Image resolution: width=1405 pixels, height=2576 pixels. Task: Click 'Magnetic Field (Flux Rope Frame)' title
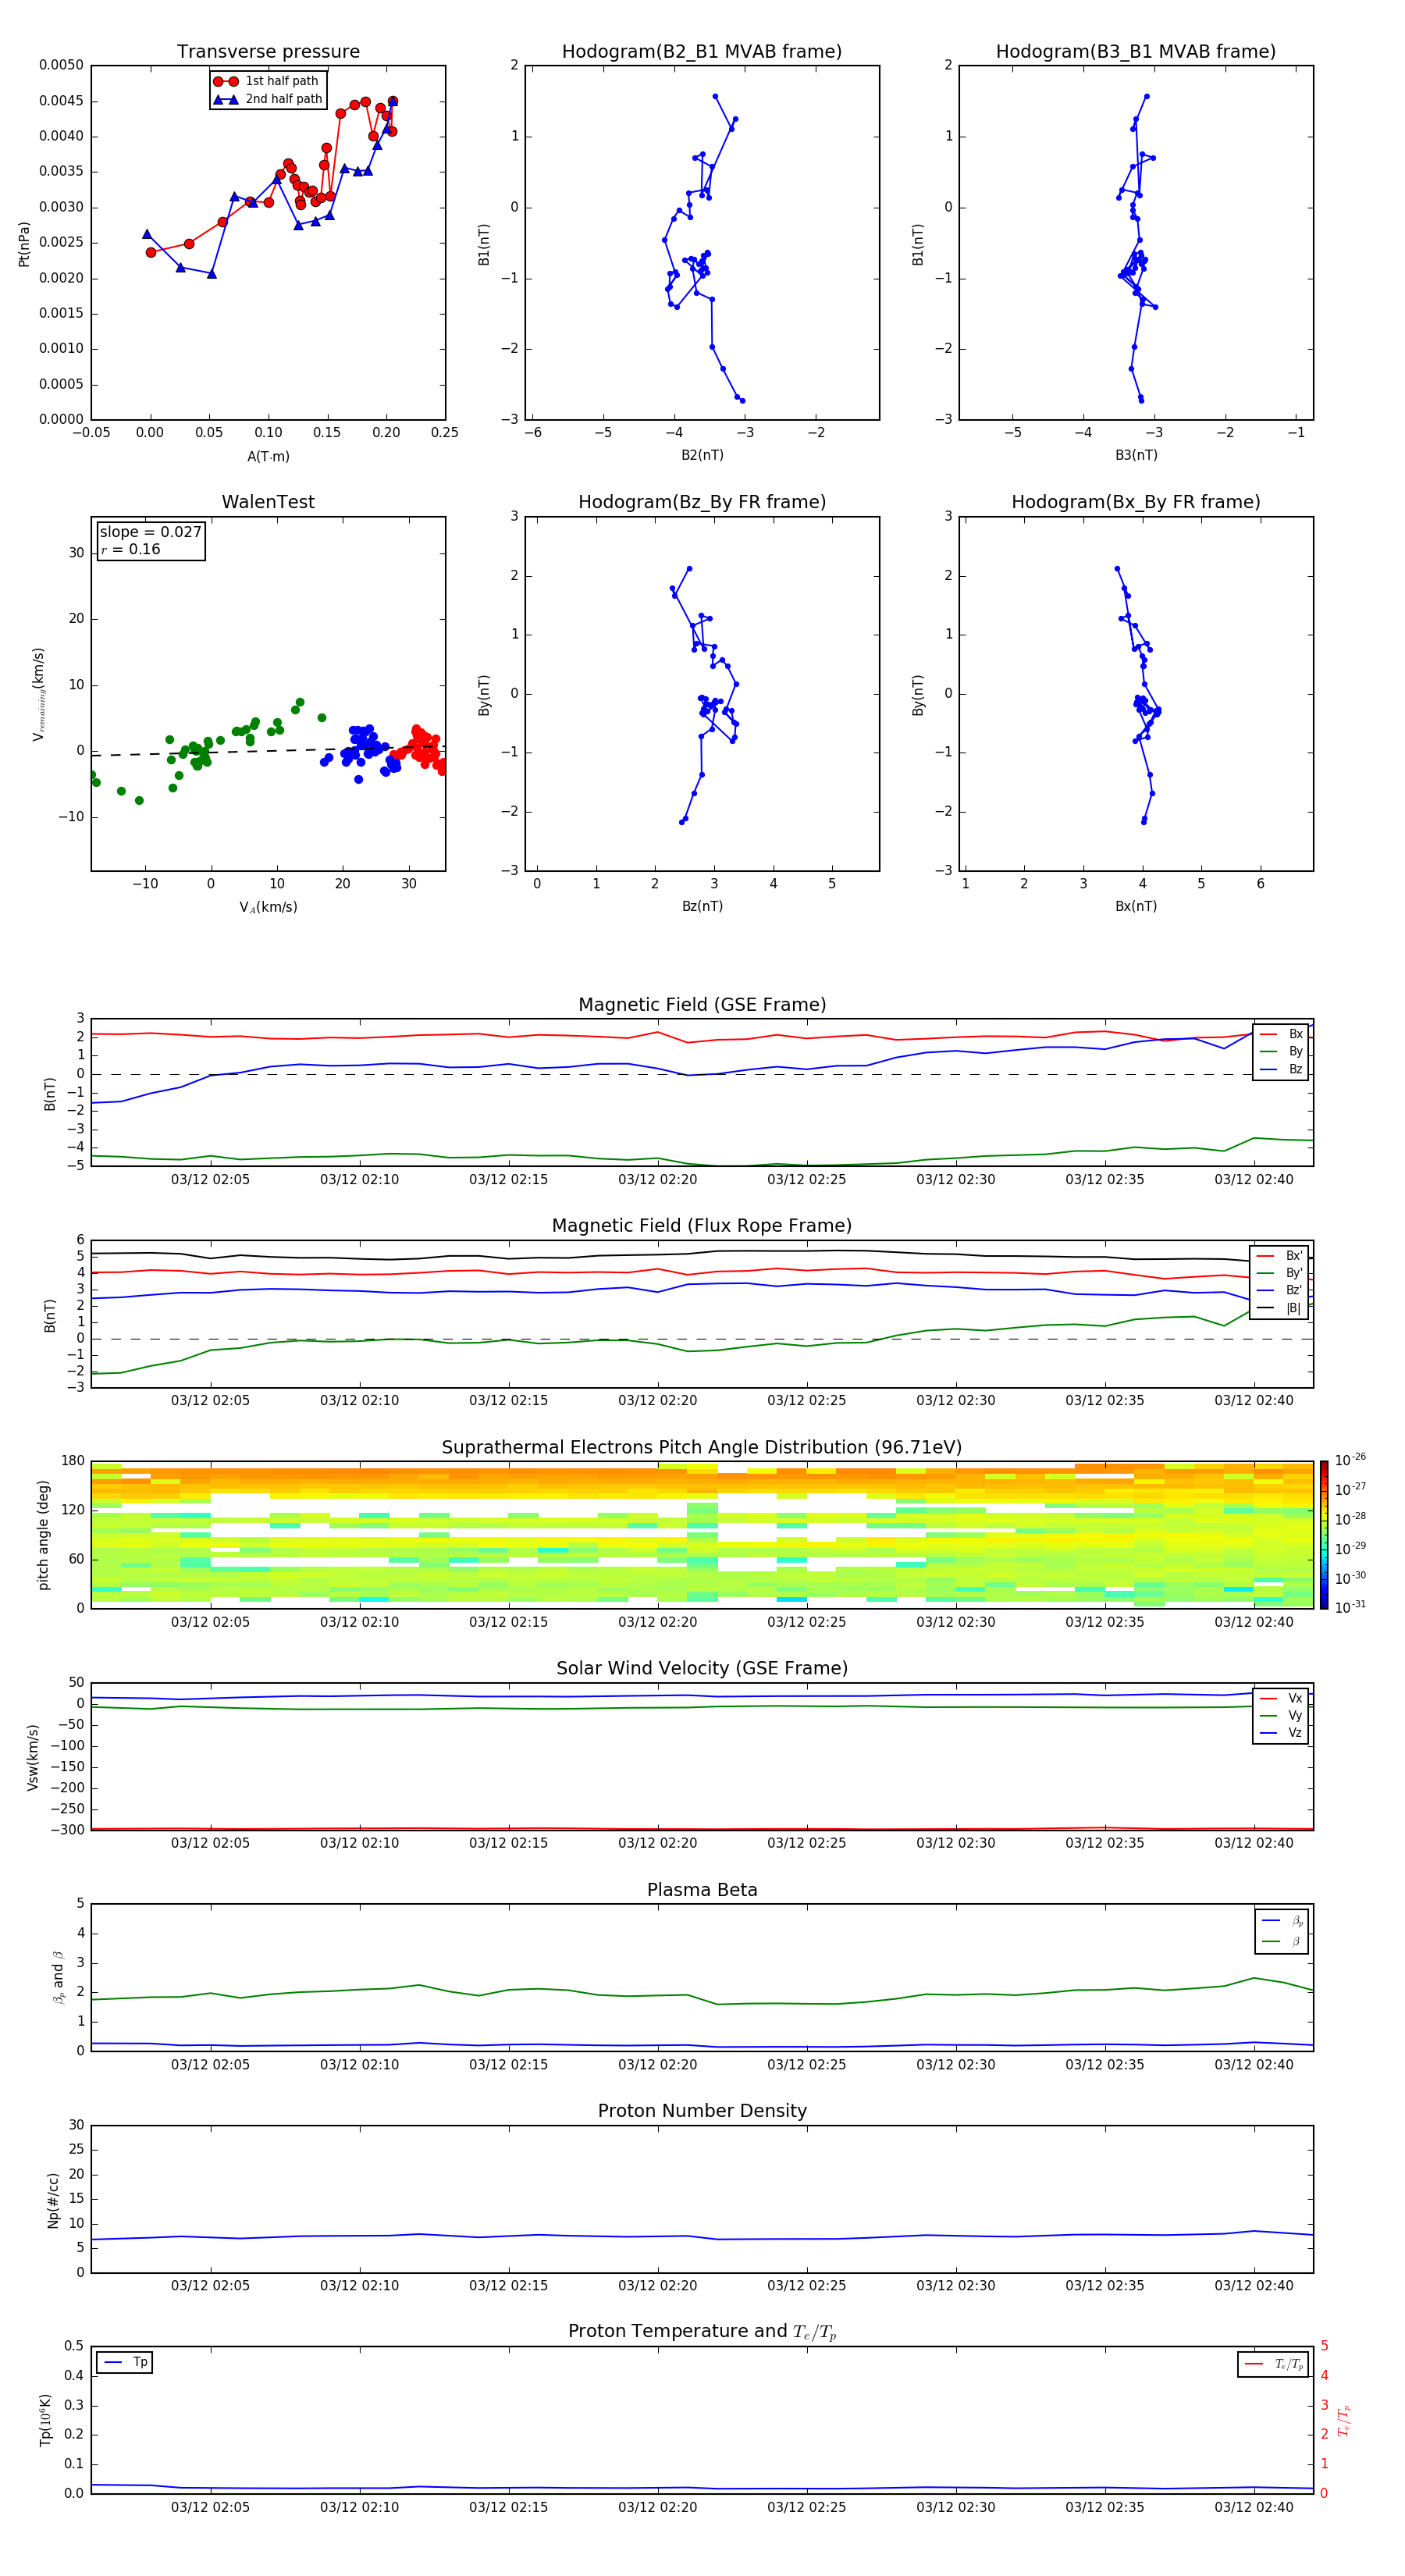pos(702,1226)
